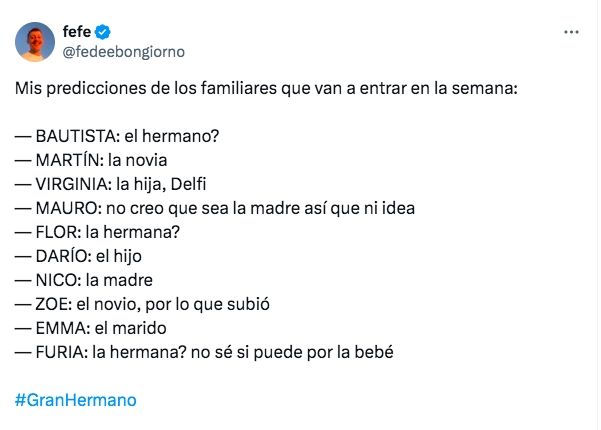Click the display name fefe
This screenshot has height=430, width=601.
click(79, 32)
